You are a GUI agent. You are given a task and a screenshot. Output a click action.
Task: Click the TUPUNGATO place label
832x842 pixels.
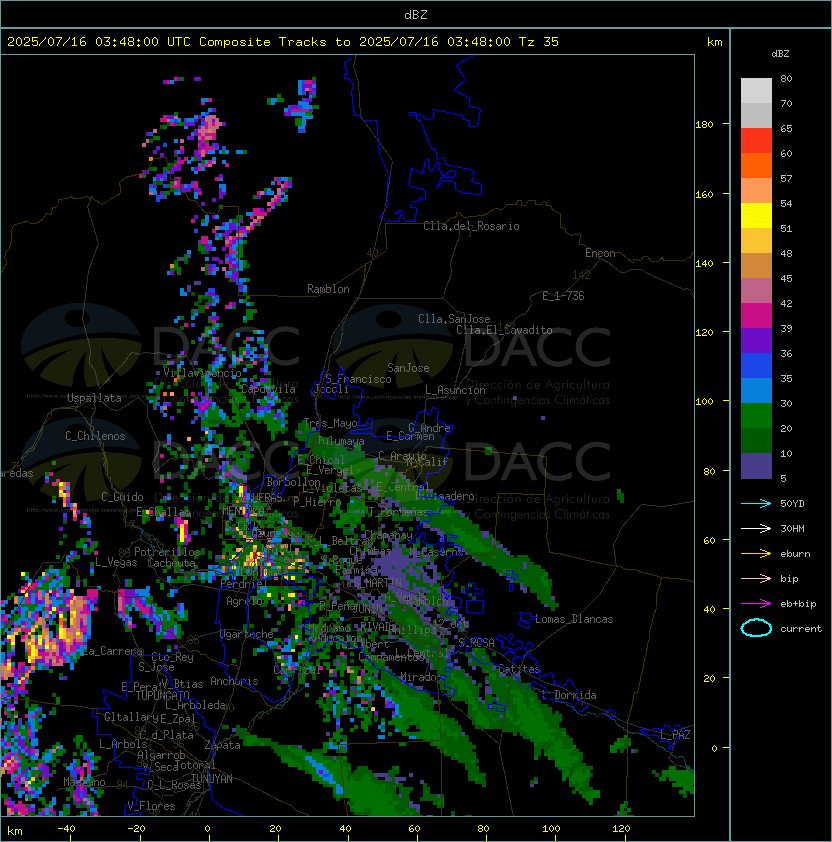(x=162, y=696)
